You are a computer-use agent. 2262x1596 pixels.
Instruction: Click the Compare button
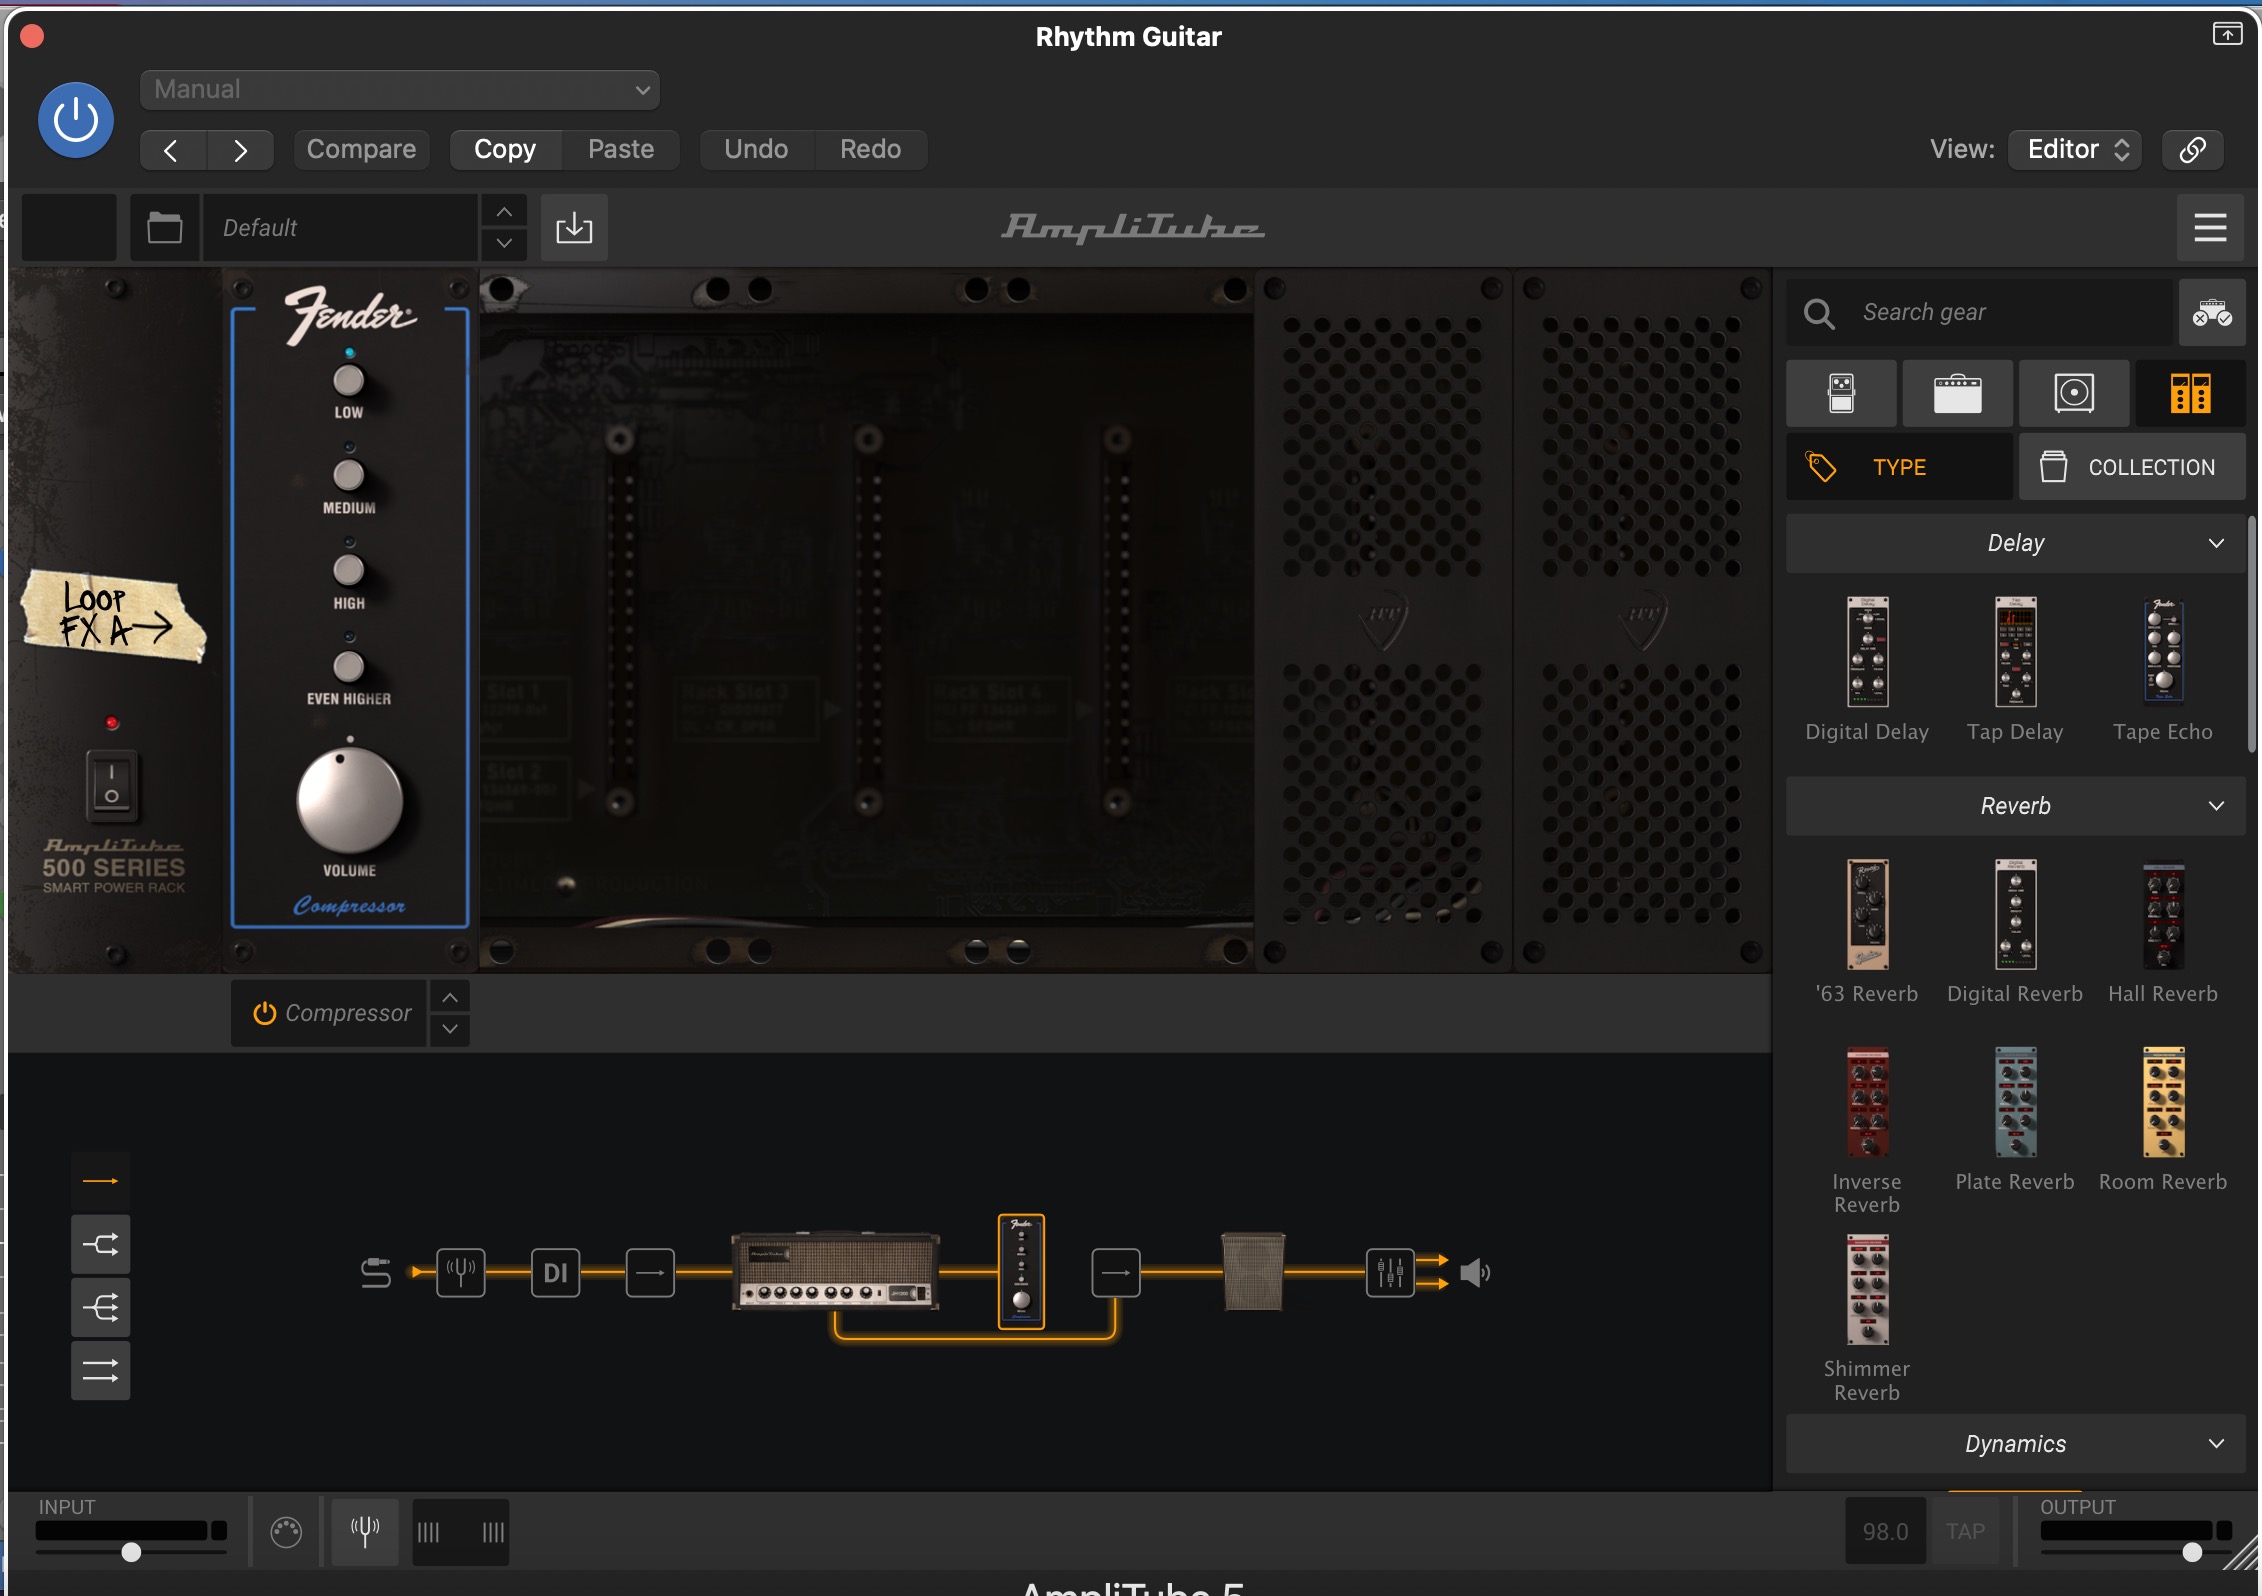[361, 150]
